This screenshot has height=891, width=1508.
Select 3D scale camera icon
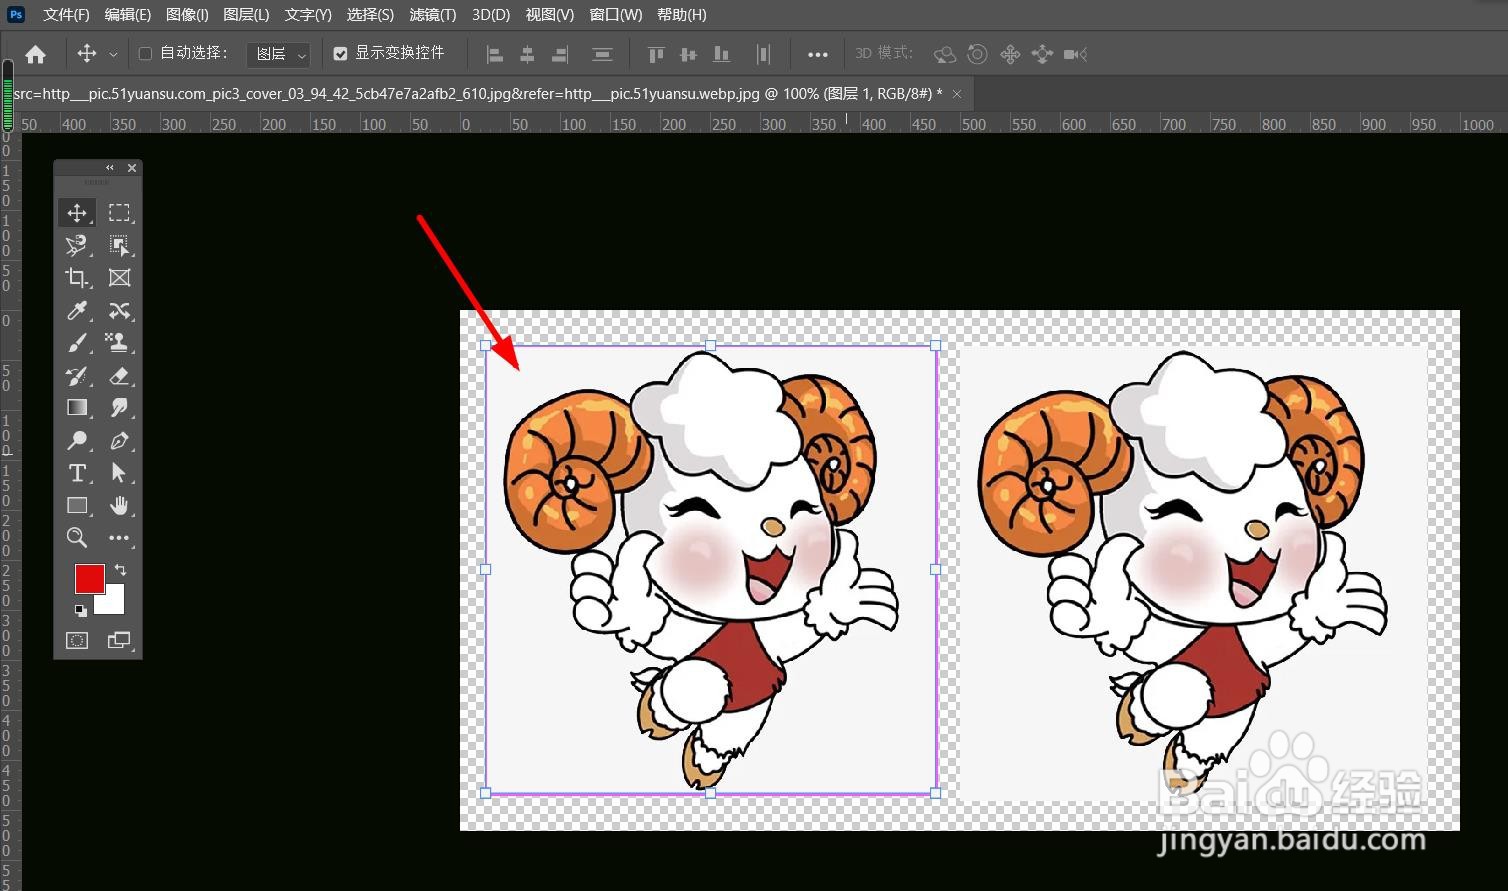tap(1075, 54)
